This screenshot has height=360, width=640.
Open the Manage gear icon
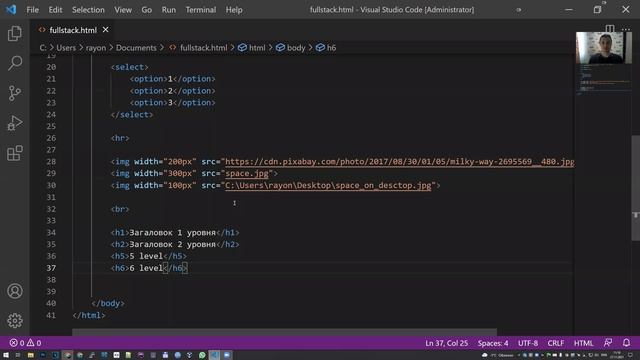[15, 320]
